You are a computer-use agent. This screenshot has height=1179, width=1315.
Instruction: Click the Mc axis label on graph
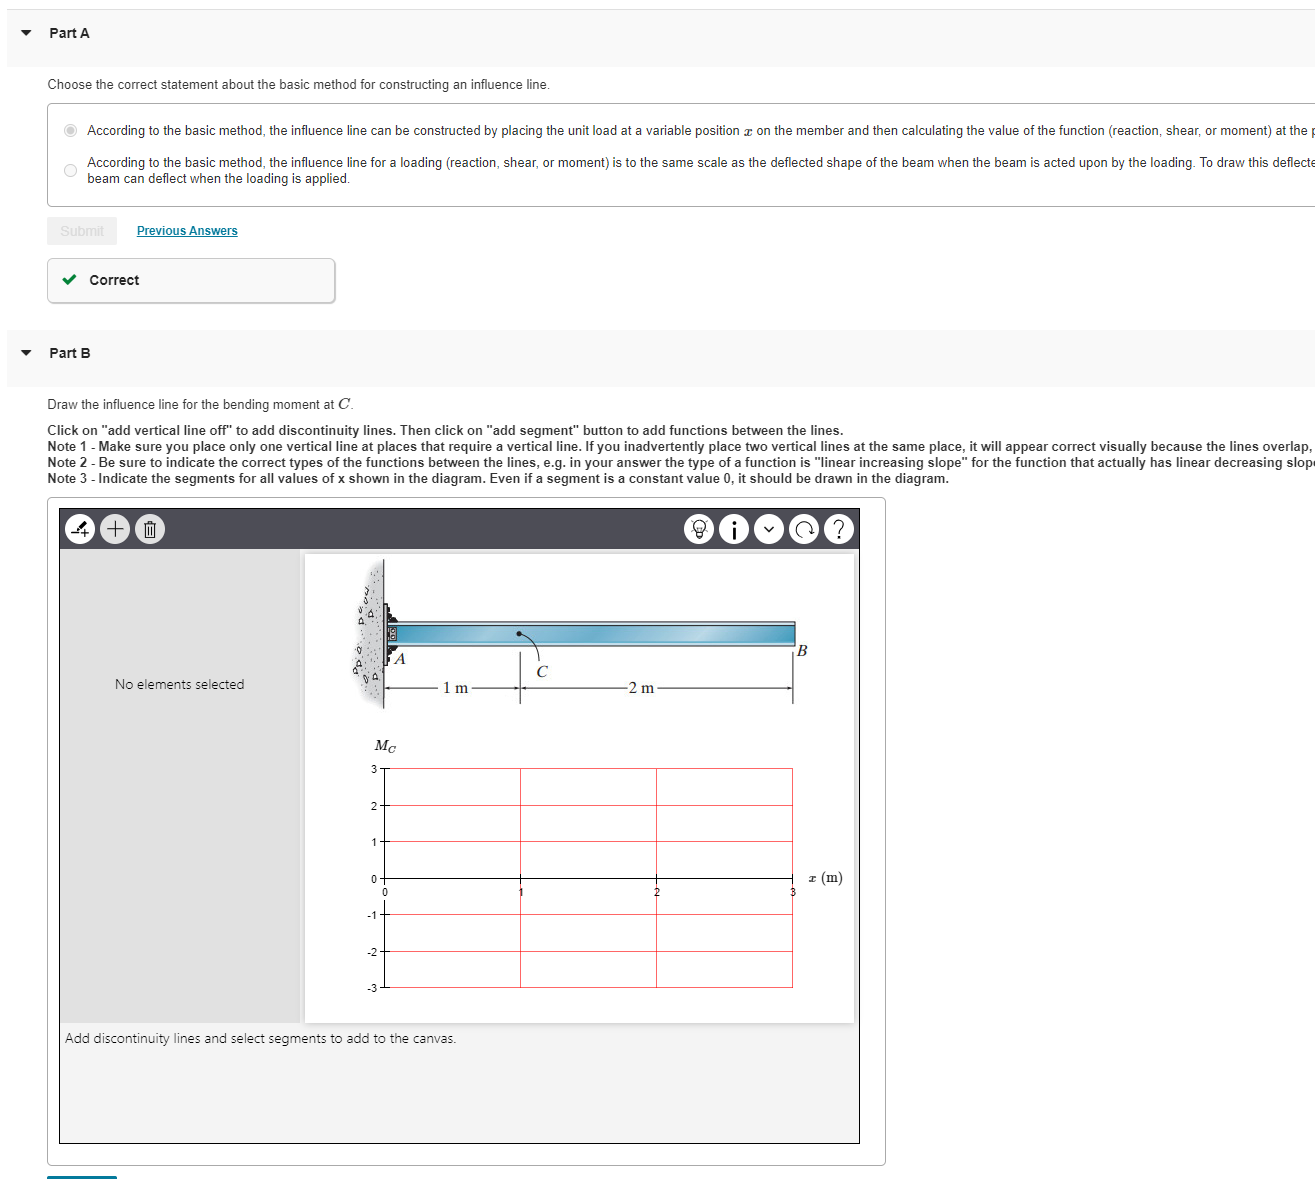click(x=385, y=746)
